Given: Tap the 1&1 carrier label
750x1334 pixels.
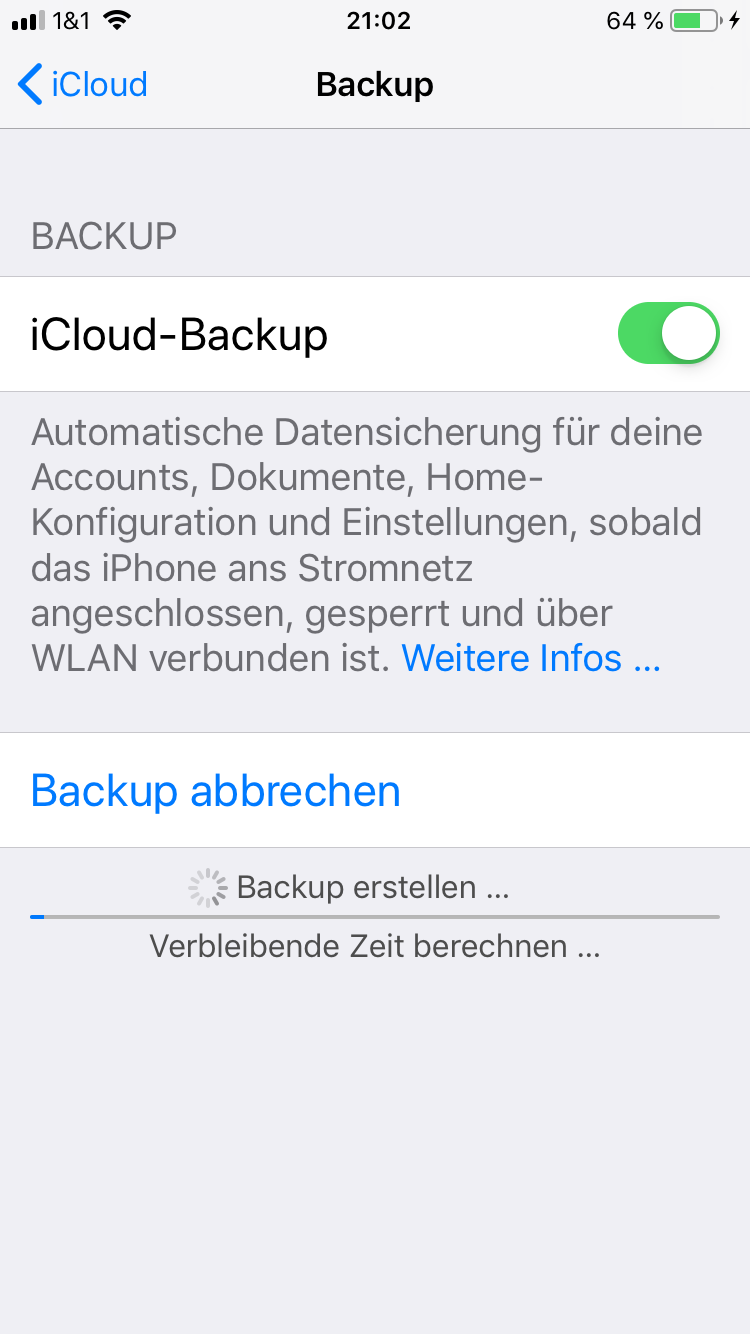Looking at the screenshot, I should pos(72,21).
